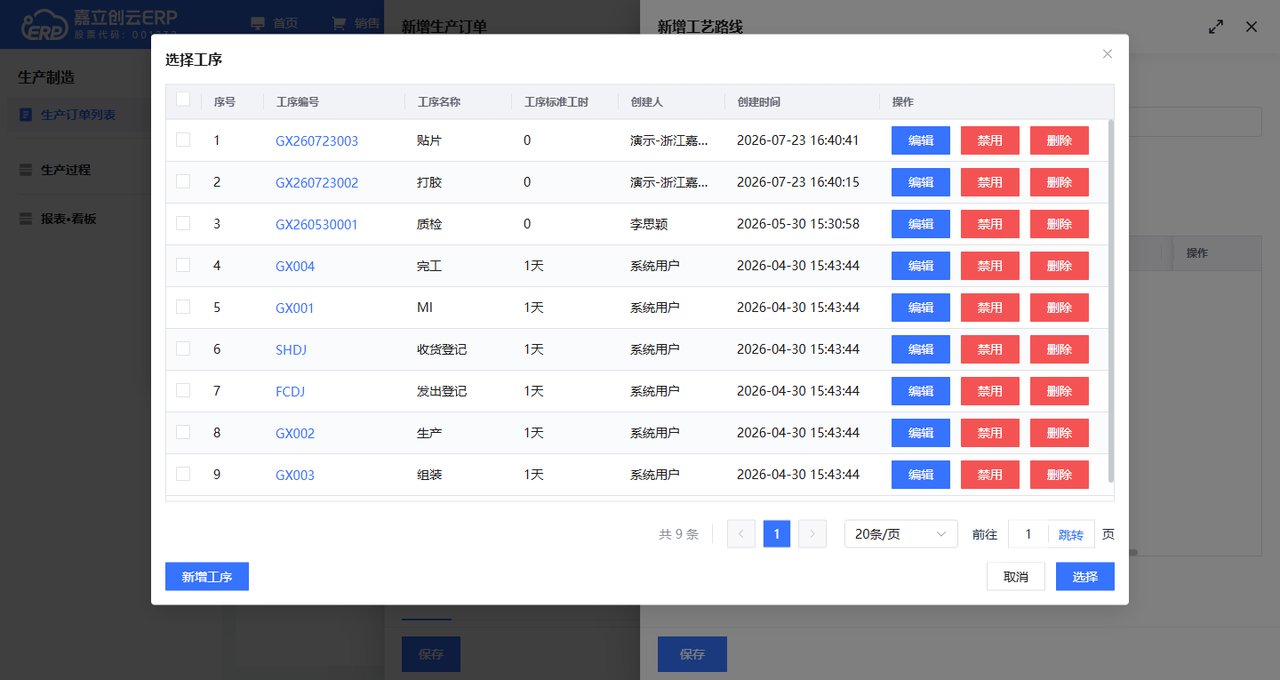Click the vertical scrollbar of the process table

point(1111,300)
